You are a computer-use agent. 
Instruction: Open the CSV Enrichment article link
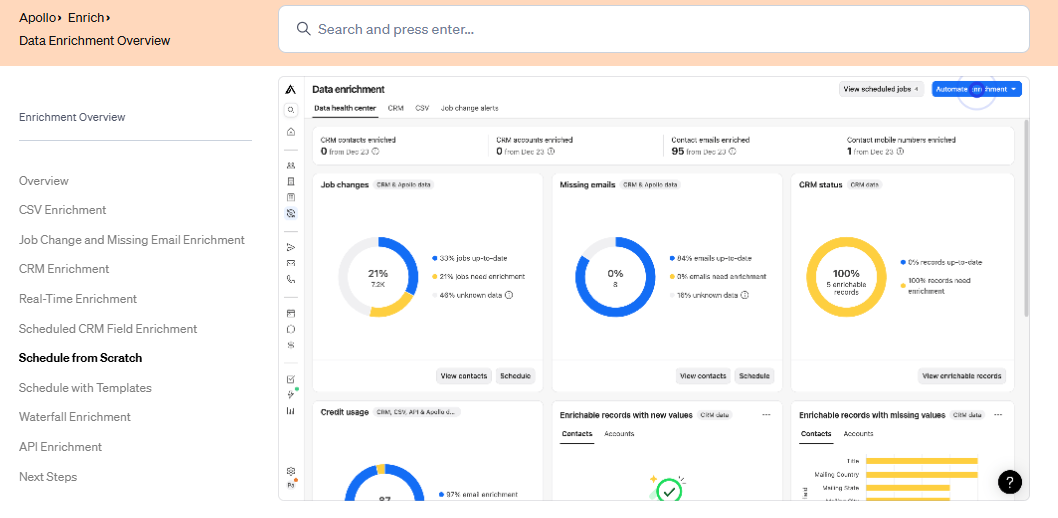click(x=63, y=210)
